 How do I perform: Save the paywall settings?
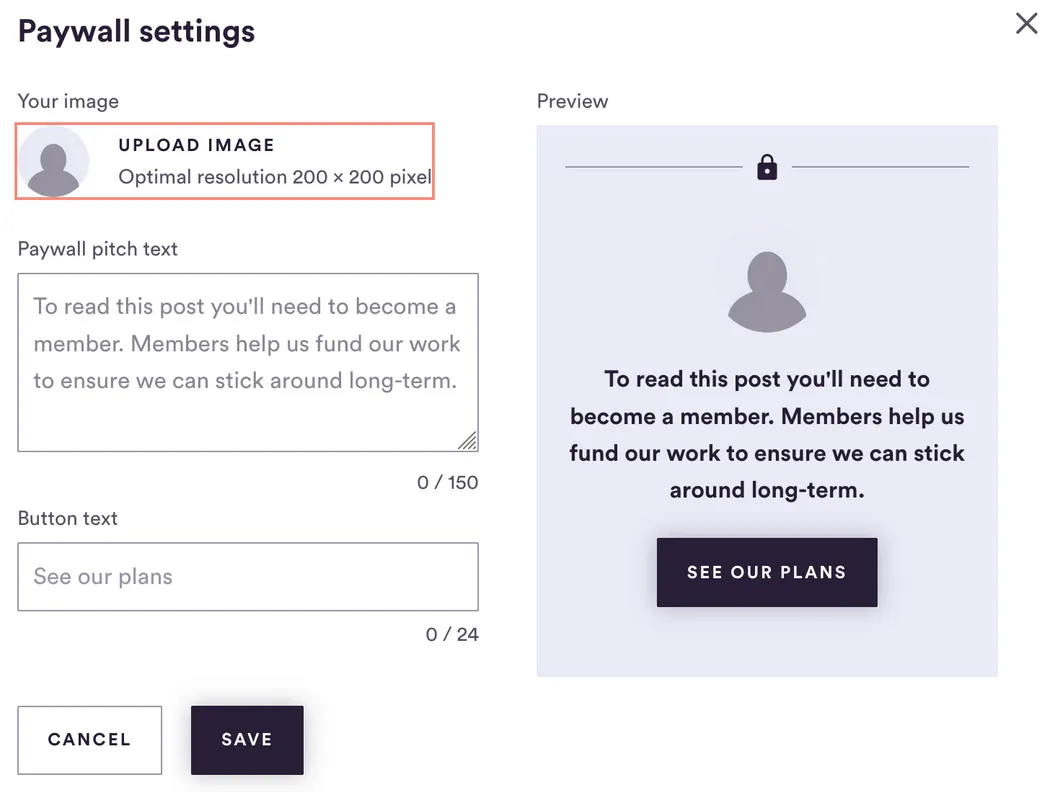[247, 740]
